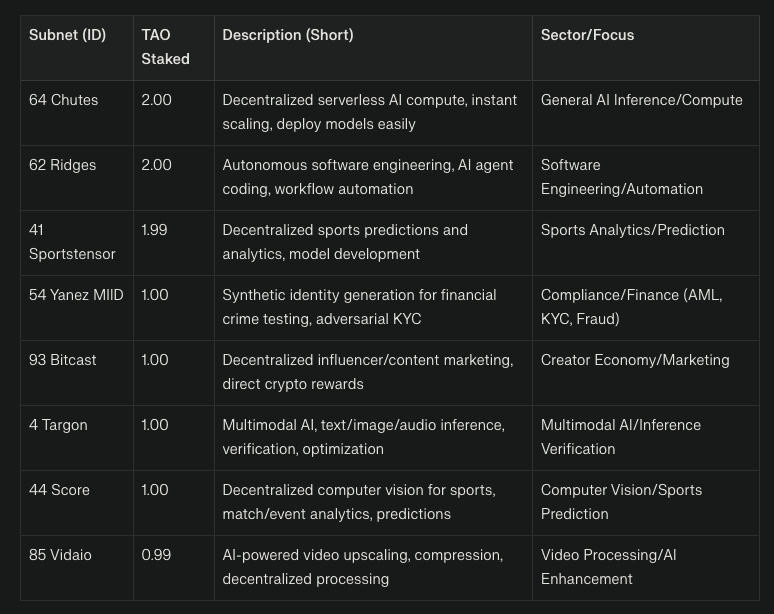Select the Autonomous software engineering description
Viewport: 774px width, 614px height.
(367, 177)
